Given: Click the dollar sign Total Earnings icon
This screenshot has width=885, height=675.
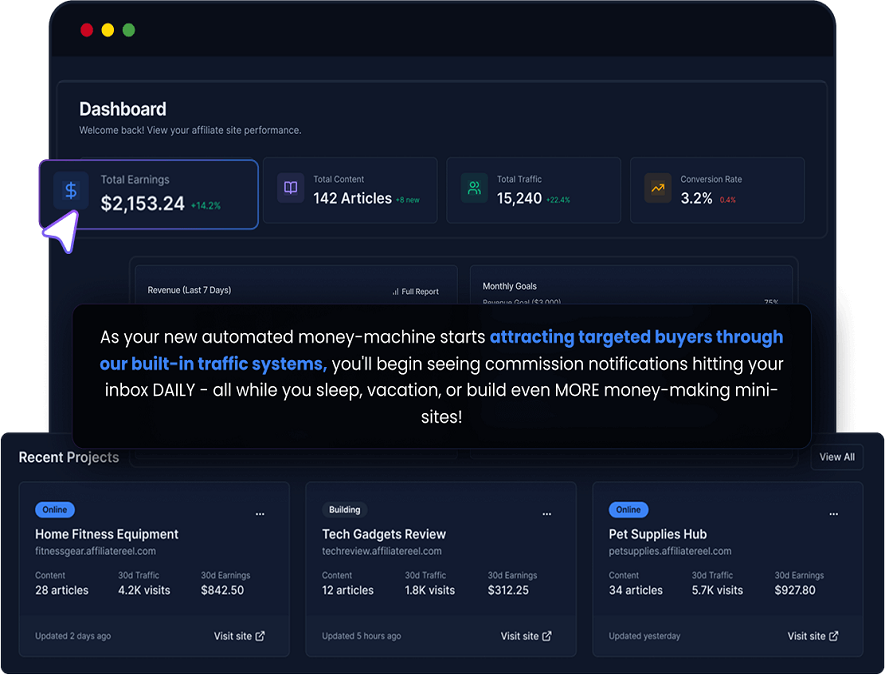Looking at the screenshot, I should (71, 190).
